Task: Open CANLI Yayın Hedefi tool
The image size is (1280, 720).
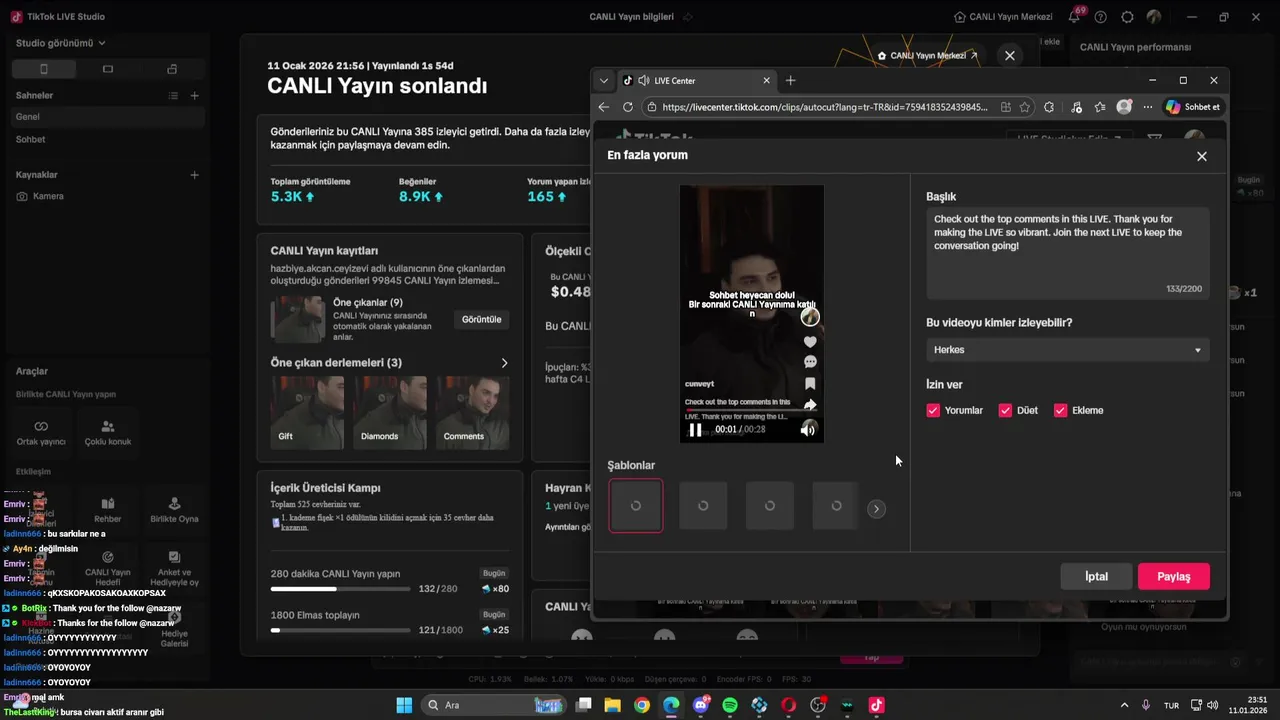Action: pyautogui.click(x=108, y=568)
